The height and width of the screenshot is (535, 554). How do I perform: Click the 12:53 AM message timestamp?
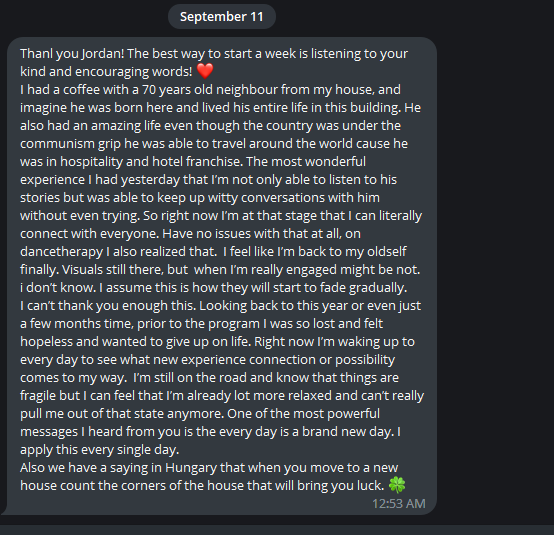pyautogui.click(x=399, y=504)
